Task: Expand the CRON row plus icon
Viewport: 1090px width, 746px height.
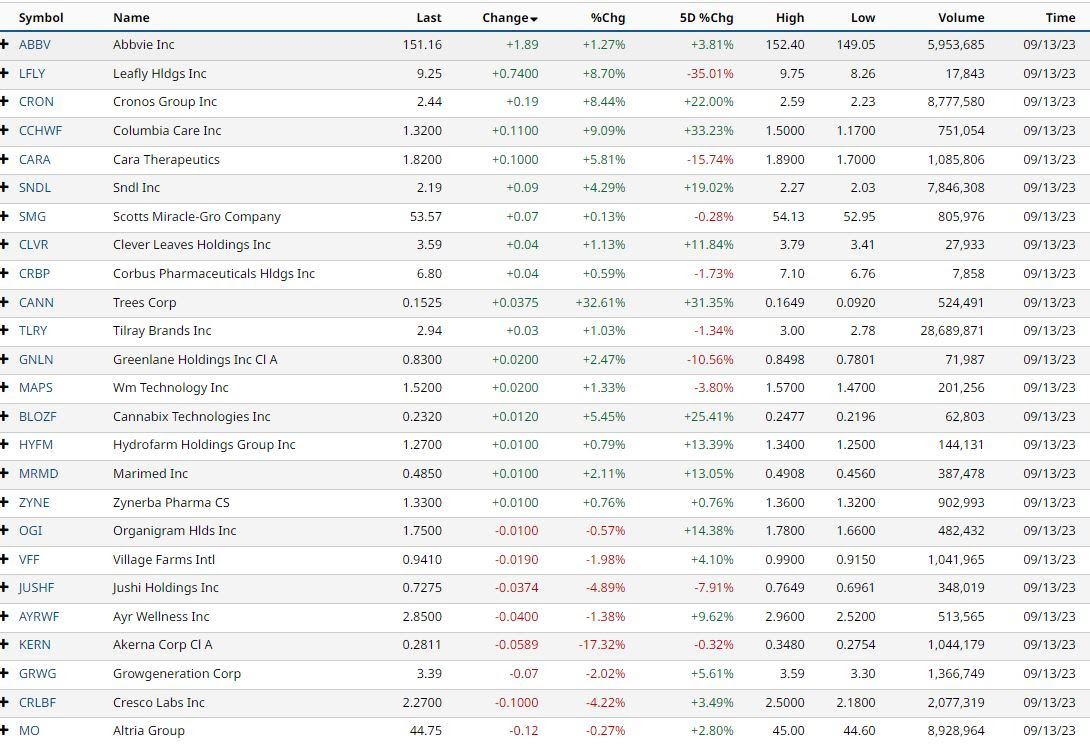Action: point(4,102)
